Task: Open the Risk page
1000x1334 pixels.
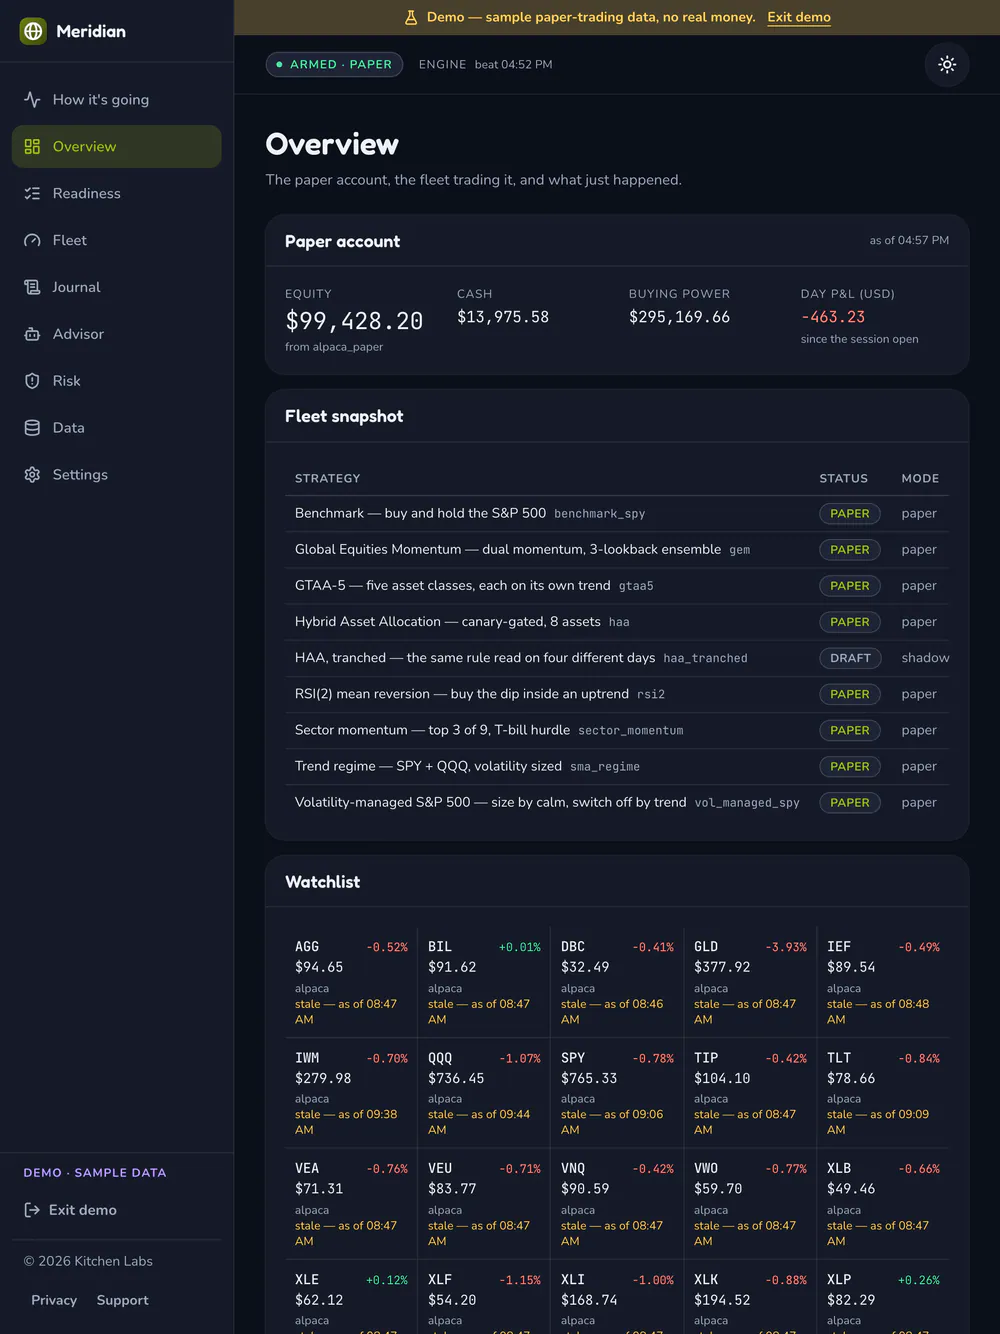Action: pos(116,381)
